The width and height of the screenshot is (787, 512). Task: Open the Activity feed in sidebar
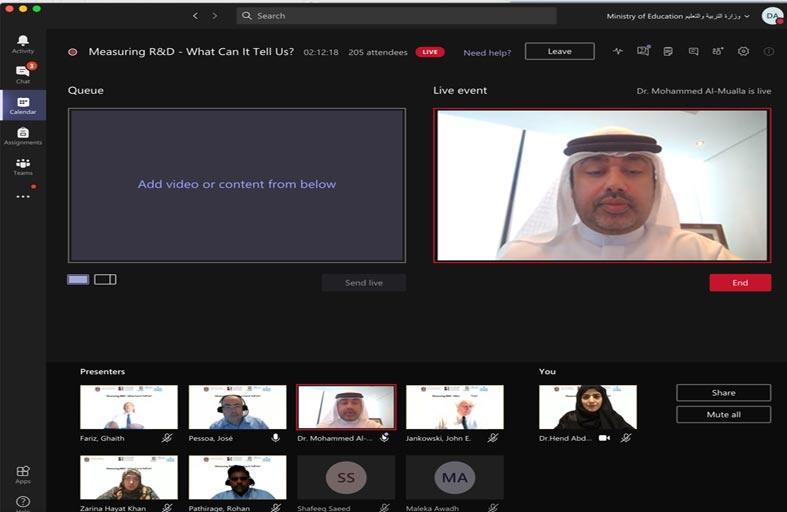click(x=22, y=43)
